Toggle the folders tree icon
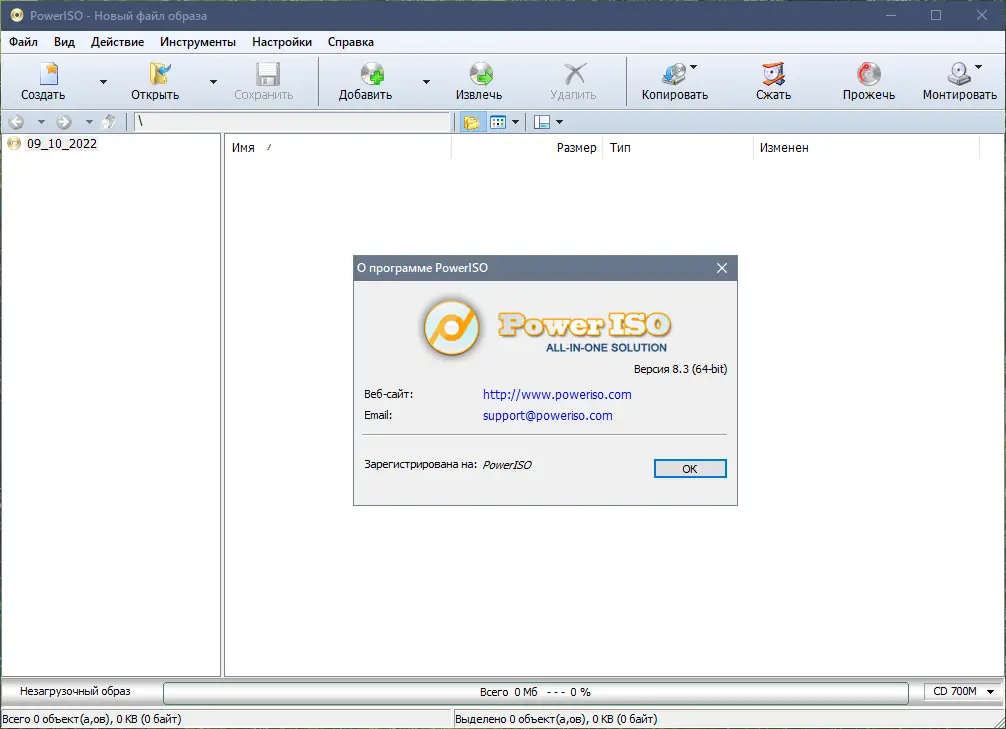 472,122
